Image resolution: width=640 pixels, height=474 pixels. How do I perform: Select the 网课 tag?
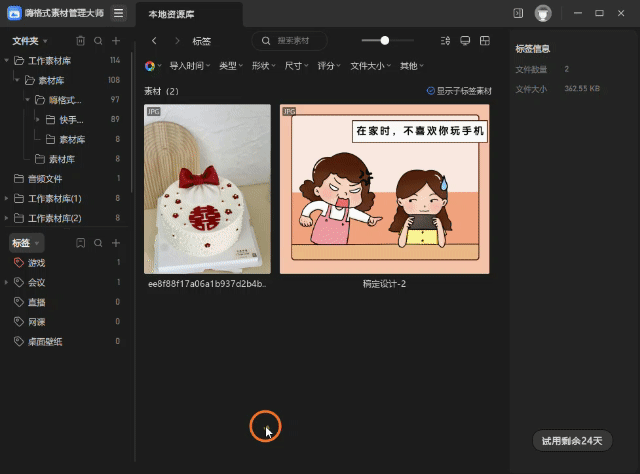click(65, 322)
